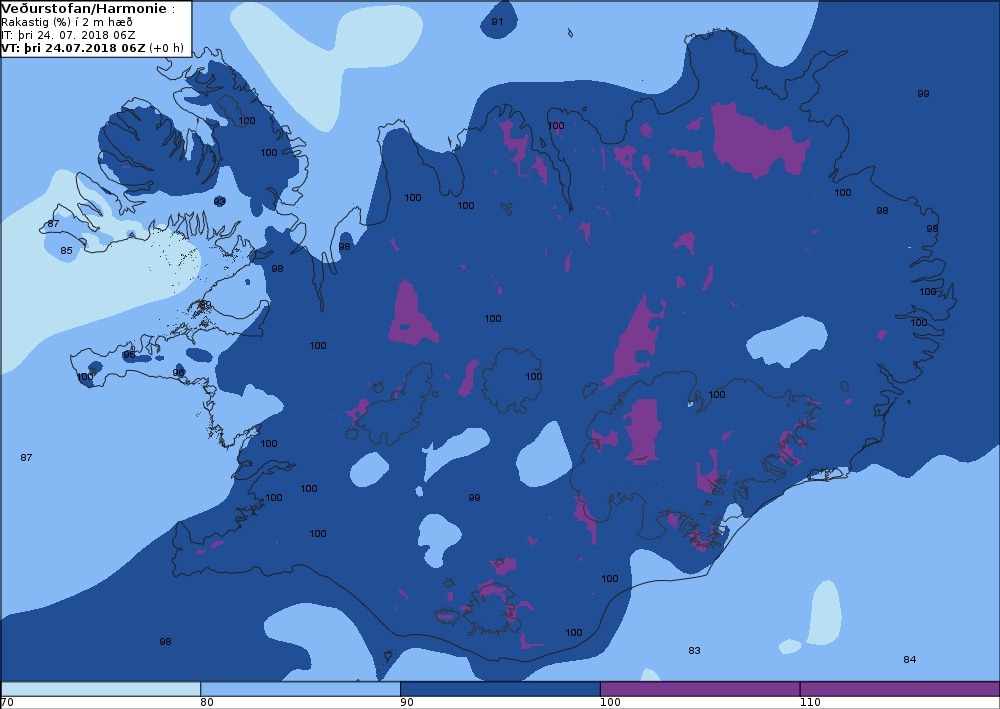
Task: Click the legend tick label '70'
Action: coord(7,703)
